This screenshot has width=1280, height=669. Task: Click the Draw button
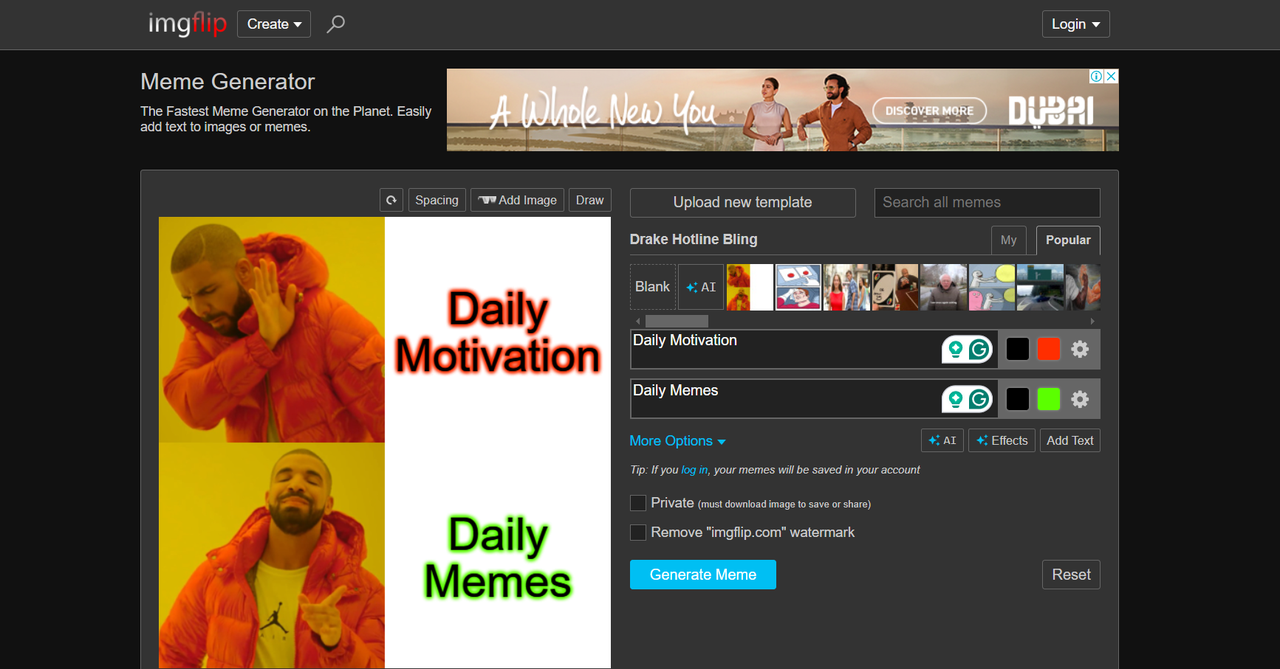click(590, 200)
